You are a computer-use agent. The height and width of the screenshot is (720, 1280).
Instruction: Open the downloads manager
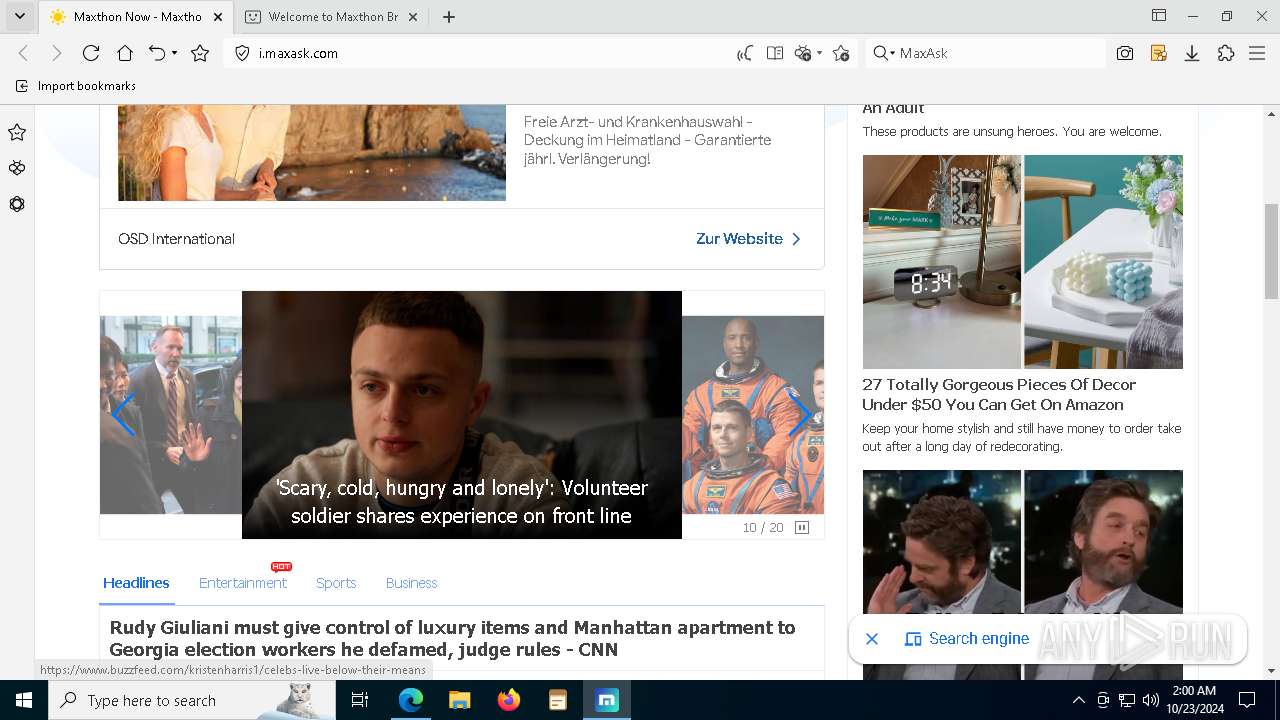coord(1192,53)
